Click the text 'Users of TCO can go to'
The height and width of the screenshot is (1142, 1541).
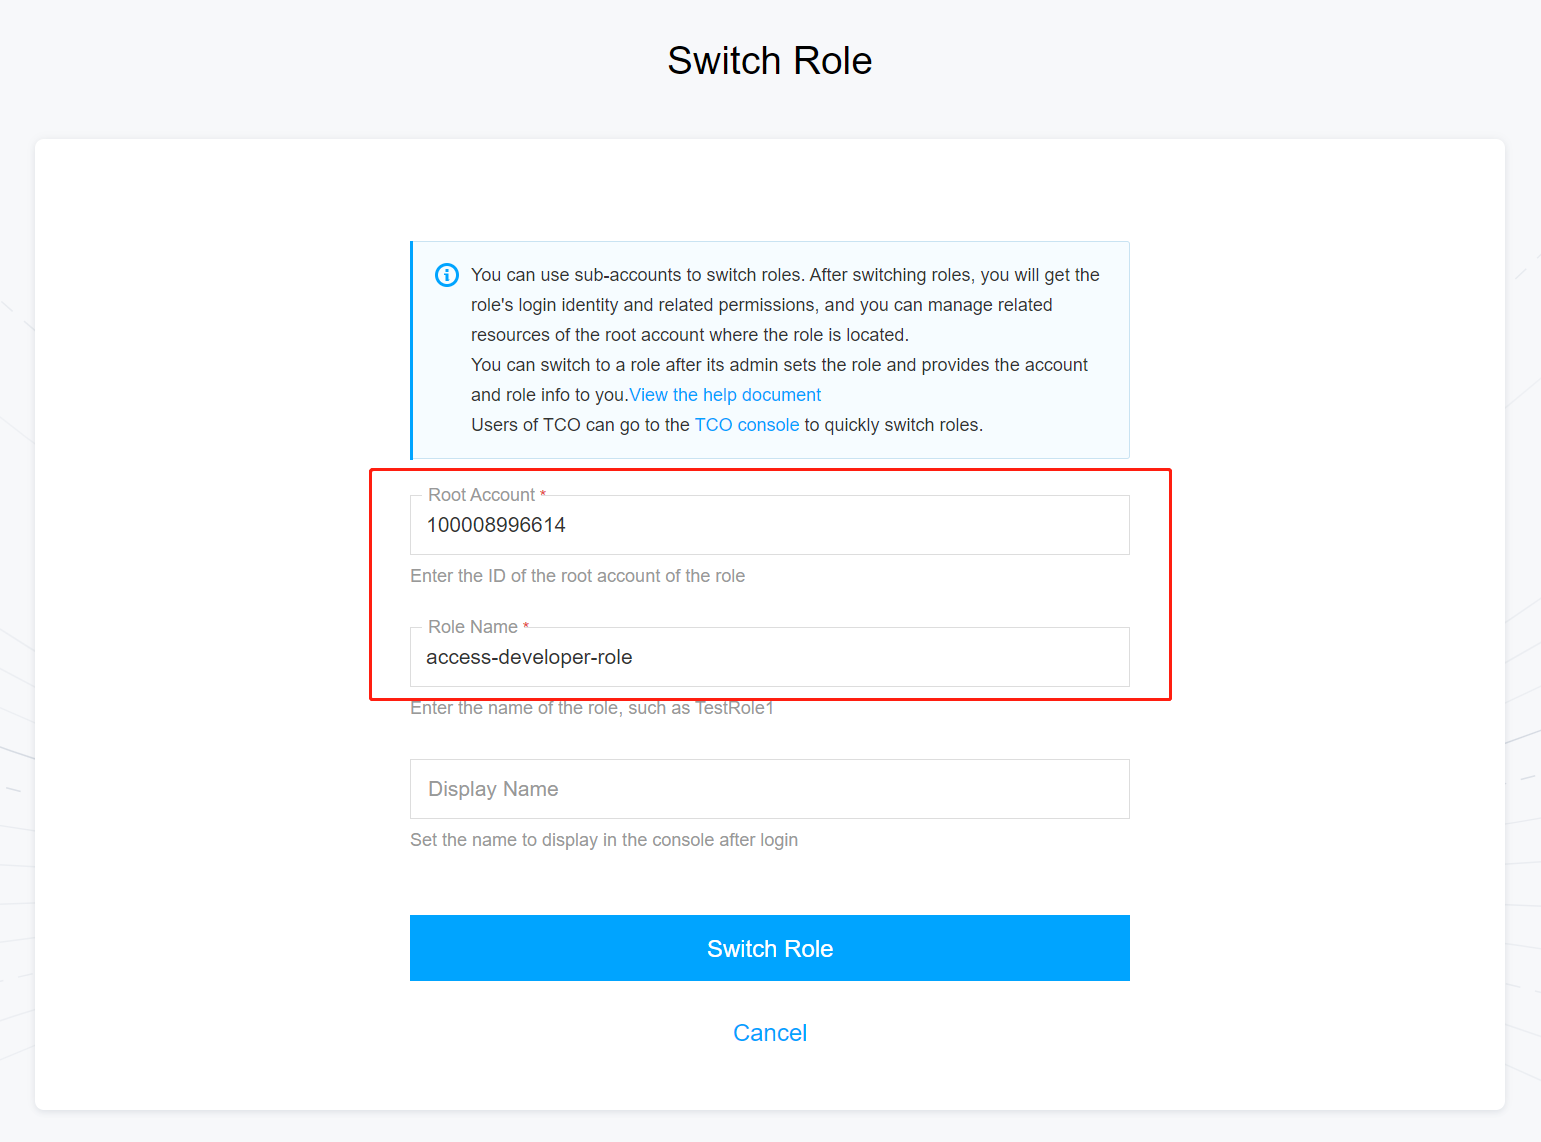click(x=580, y=425)
